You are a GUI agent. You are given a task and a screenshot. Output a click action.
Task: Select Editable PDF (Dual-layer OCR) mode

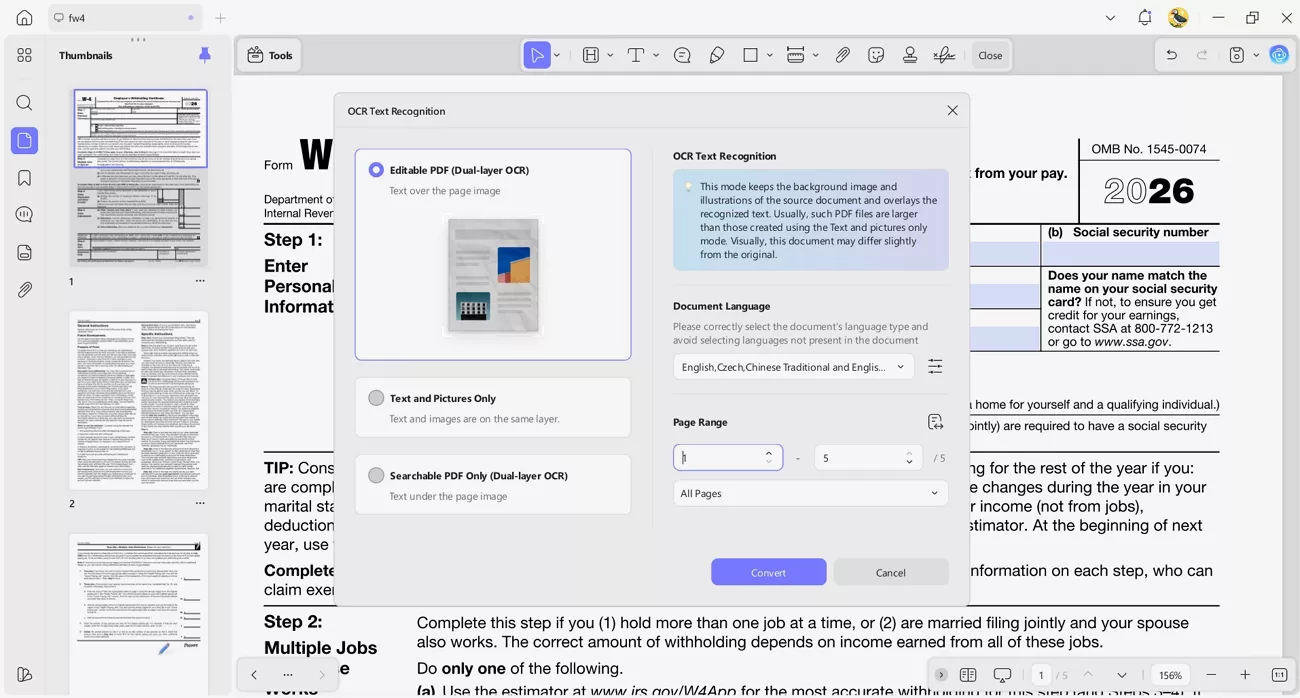[x=376, y=169]
